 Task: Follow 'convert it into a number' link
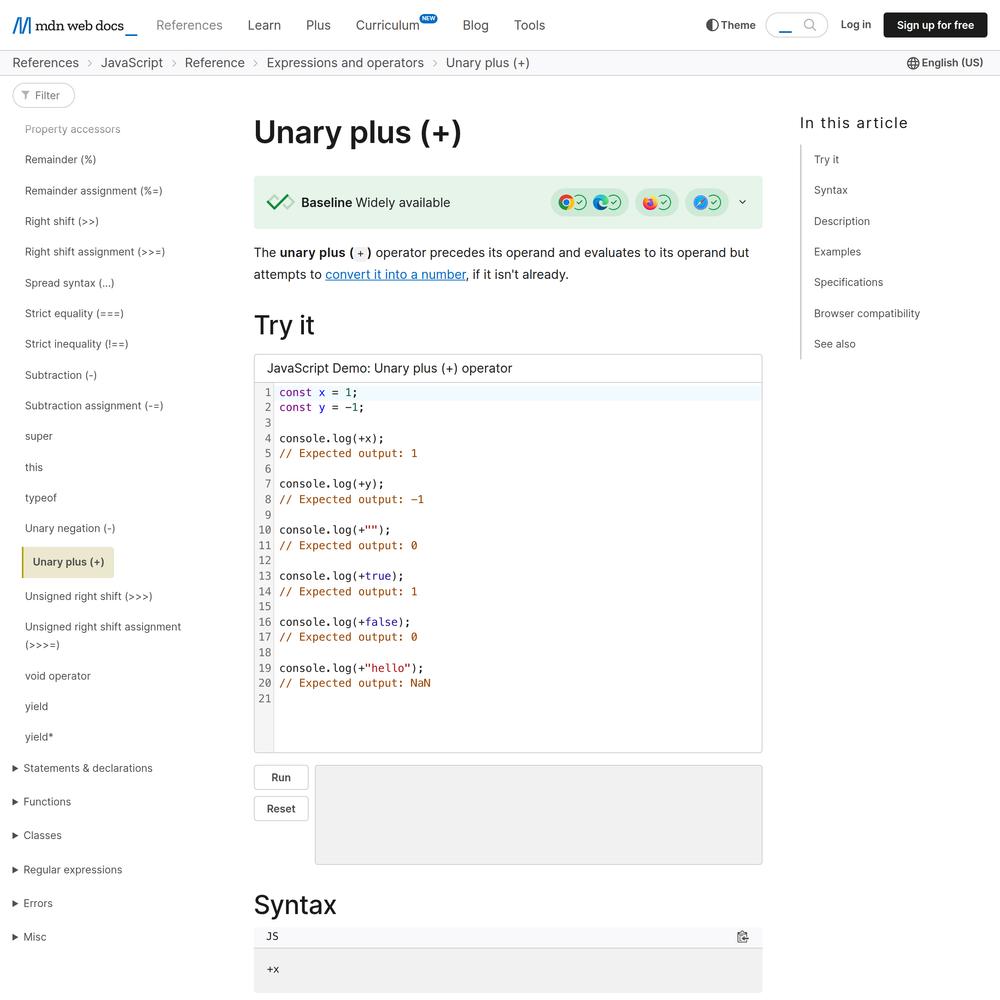(x=395, y=274)
